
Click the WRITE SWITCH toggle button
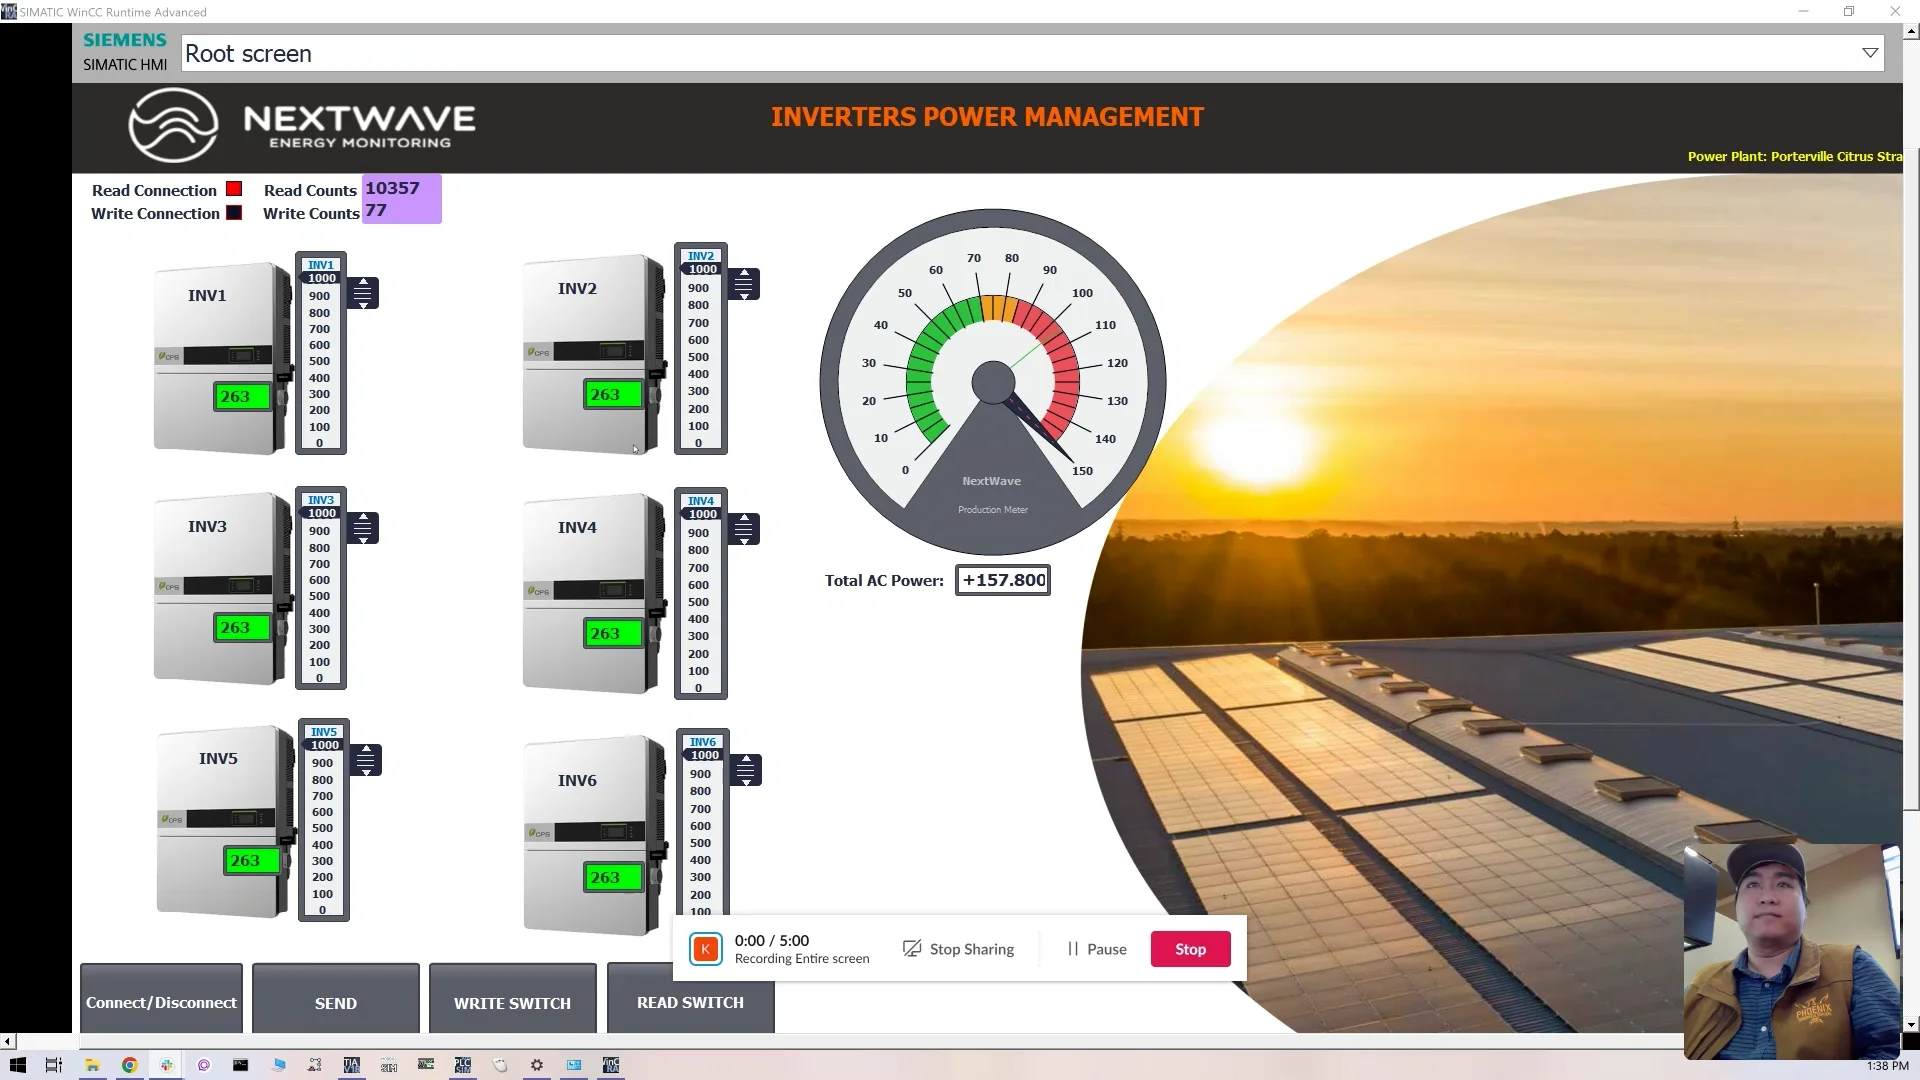point(512,1002)
